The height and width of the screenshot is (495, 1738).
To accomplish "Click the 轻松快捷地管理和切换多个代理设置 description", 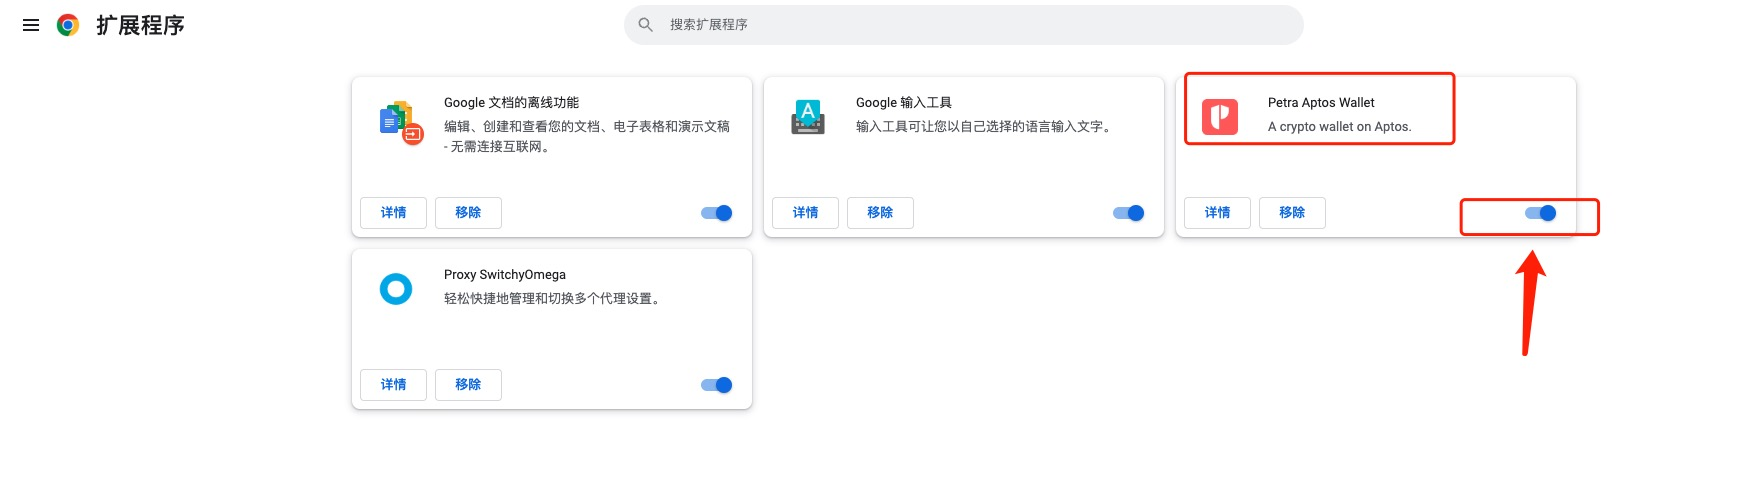I will pyautogui.click(x=553, y=299).
